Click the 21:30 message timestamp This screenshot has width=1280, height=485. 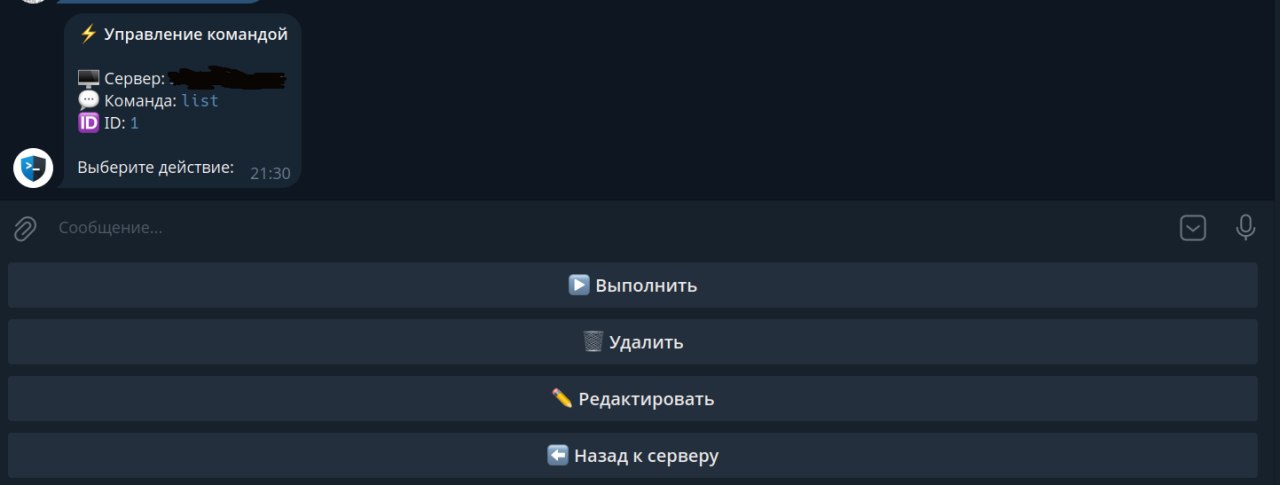pos(270,173)
